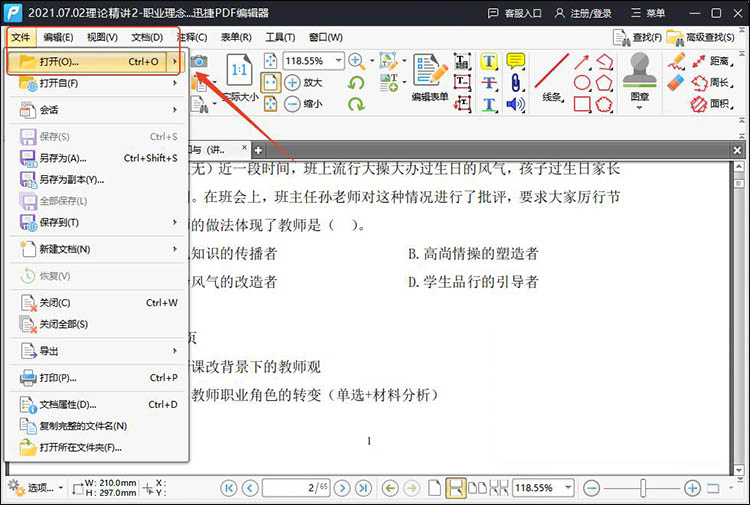
Task: Go back to previous view
Action: coord(390,488)
